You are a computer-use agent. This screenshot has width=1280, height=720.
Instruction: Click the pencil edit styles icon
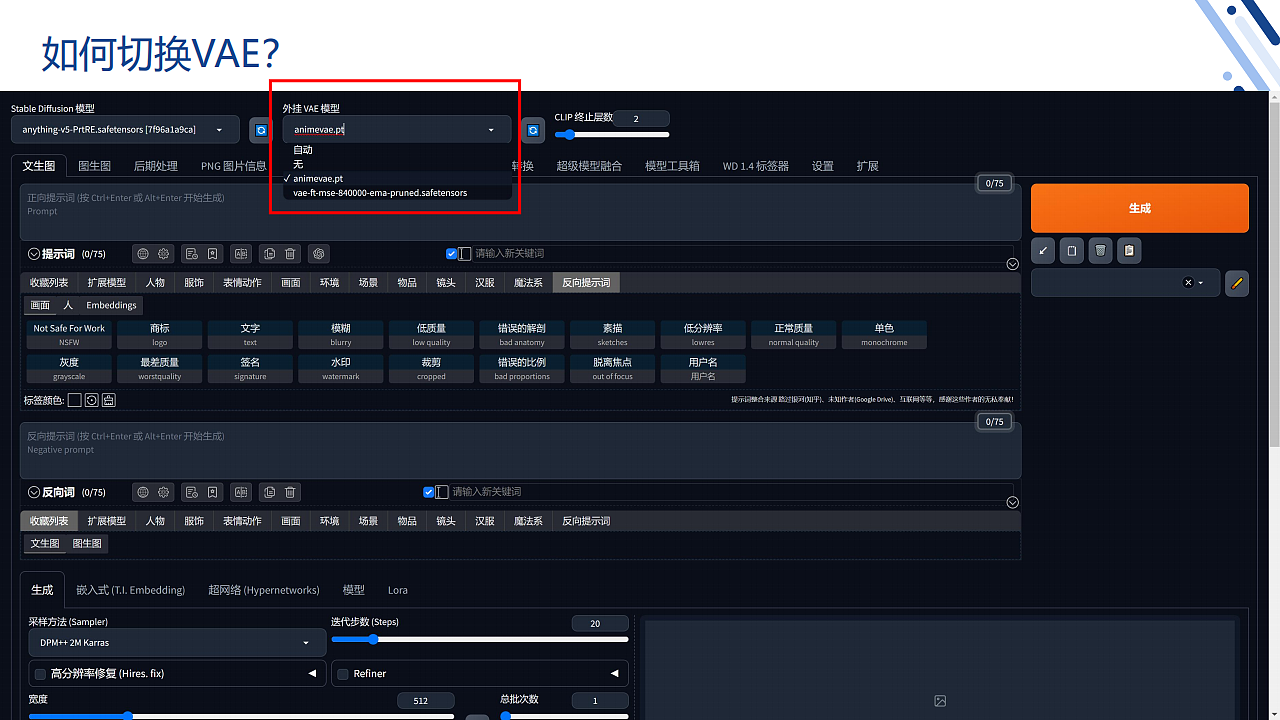coord(1237,283)
